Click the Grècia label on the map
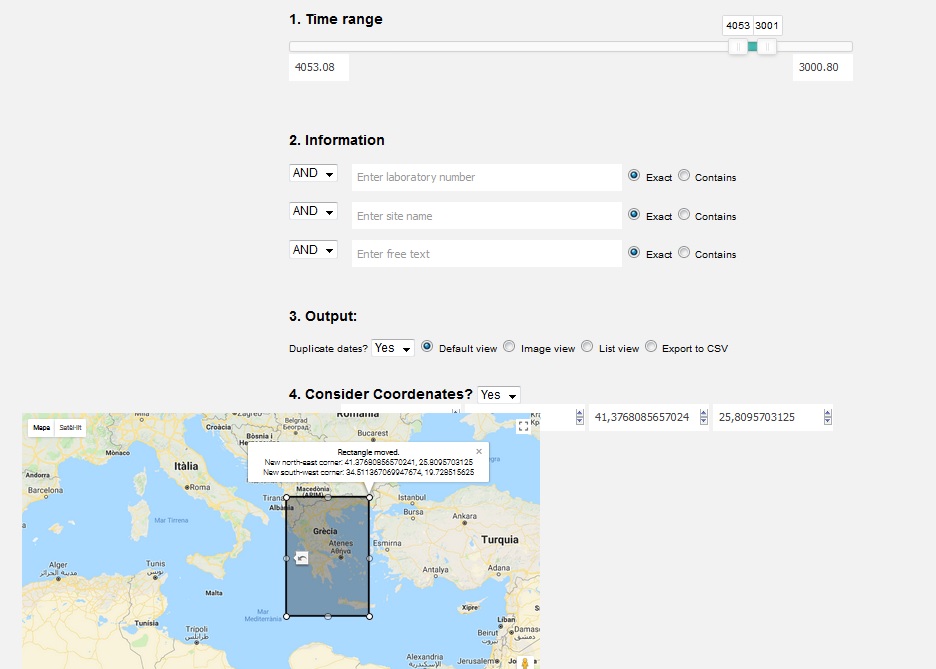Viewport: 936px width, 669px height. pos(325,531)
